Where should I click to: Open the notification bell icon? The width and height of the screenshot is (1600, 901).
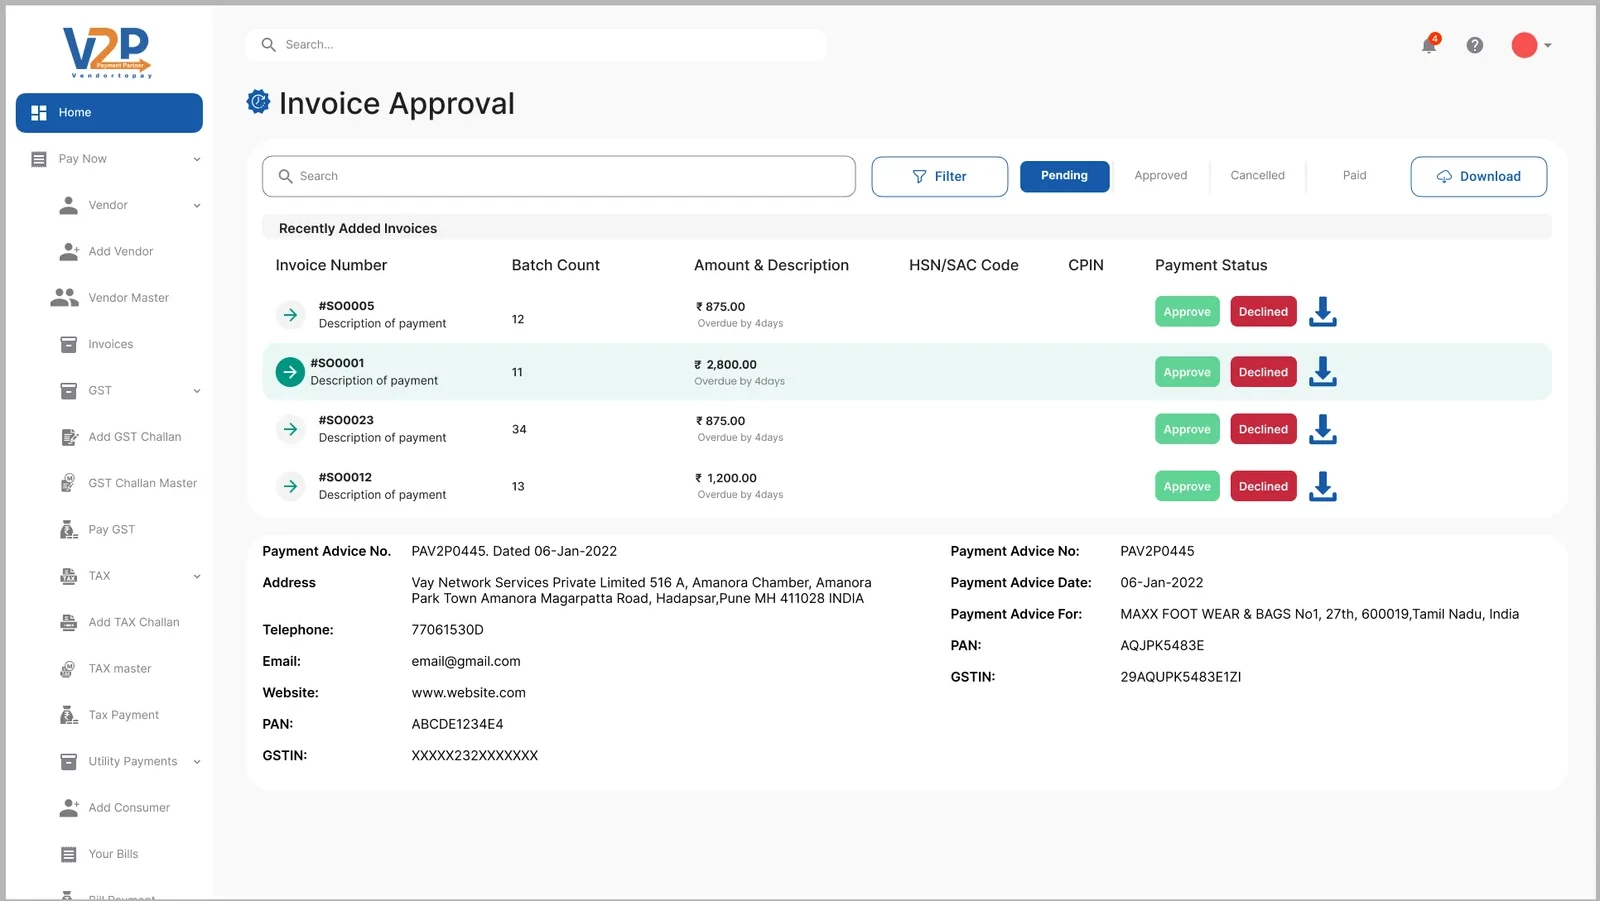pyautogui.click(x=1429, y=44)
